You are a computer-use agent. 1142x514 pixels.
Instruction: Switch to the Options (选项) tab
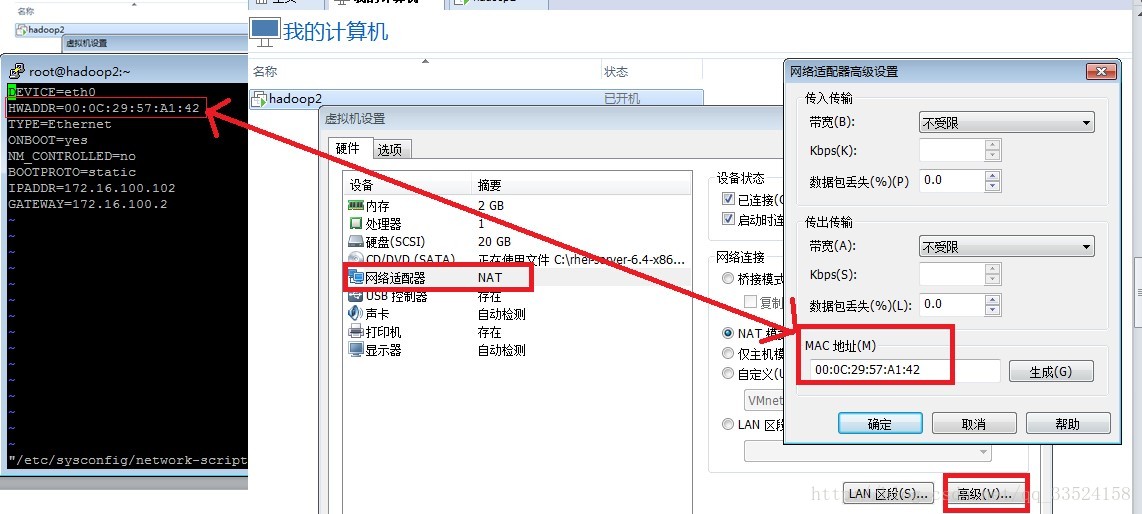coord(390,149)
